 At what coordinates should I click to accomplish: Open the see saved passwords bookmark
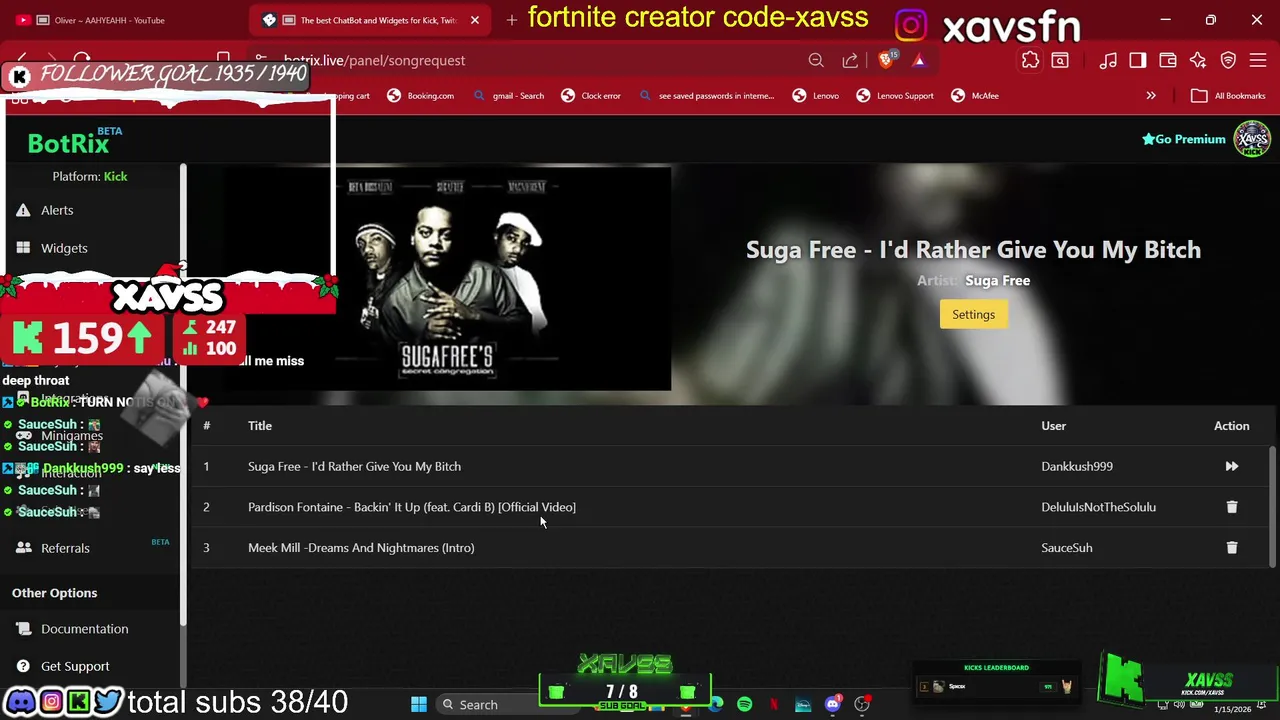coord(707,96)
